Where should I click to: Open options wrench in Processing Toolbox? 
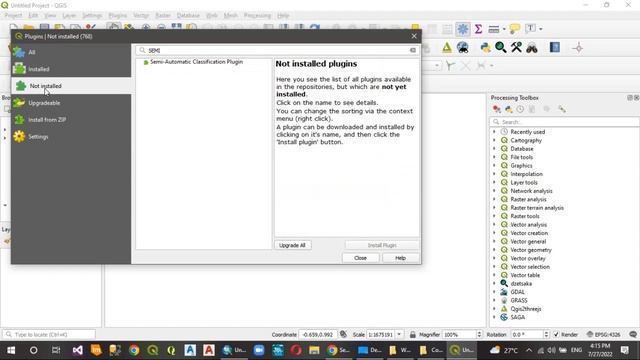click(562, 109)
